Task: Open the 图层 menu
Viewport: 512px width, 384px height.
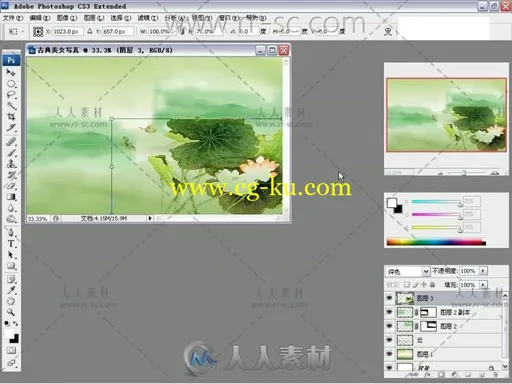Action: tap(94, 18)
